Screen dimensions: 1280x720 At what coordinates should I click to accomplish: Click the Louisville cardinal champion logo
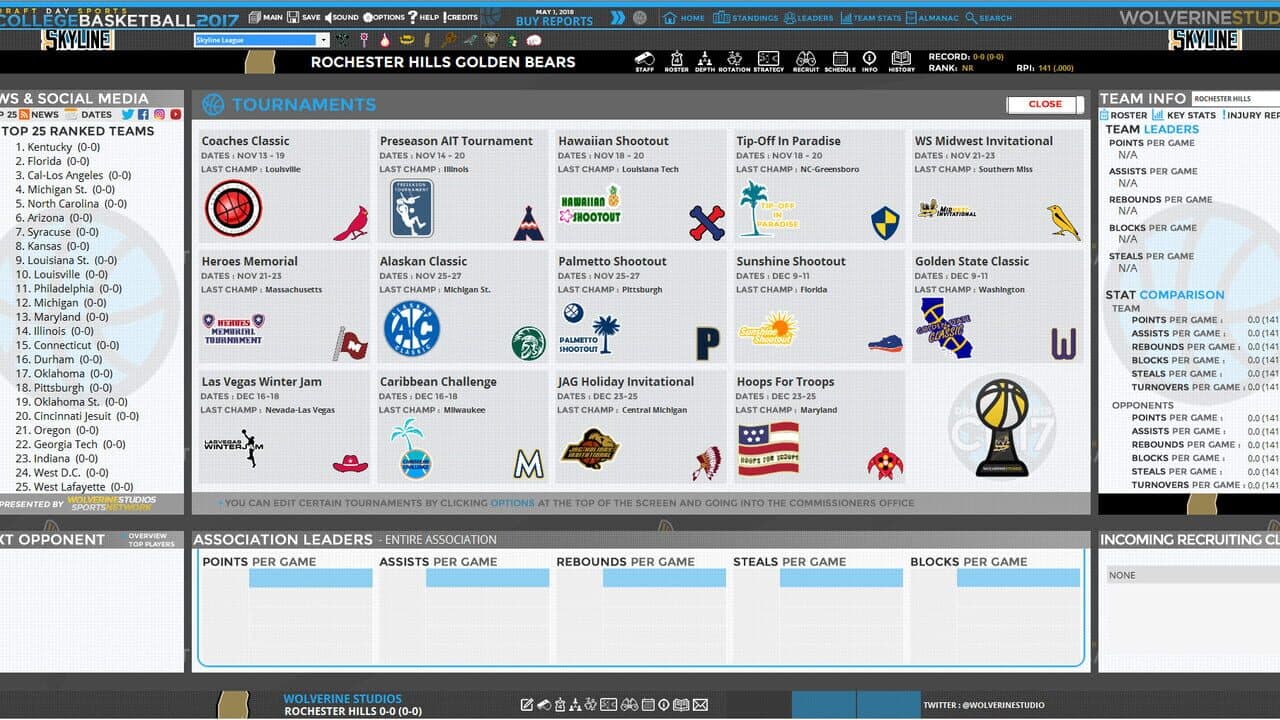(350, 224)
